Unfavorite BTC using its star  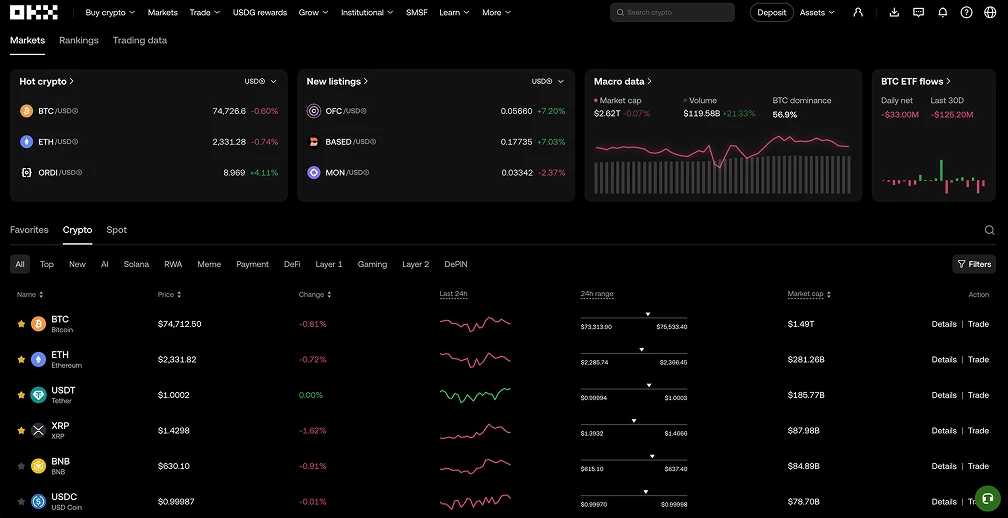[21, 324]
